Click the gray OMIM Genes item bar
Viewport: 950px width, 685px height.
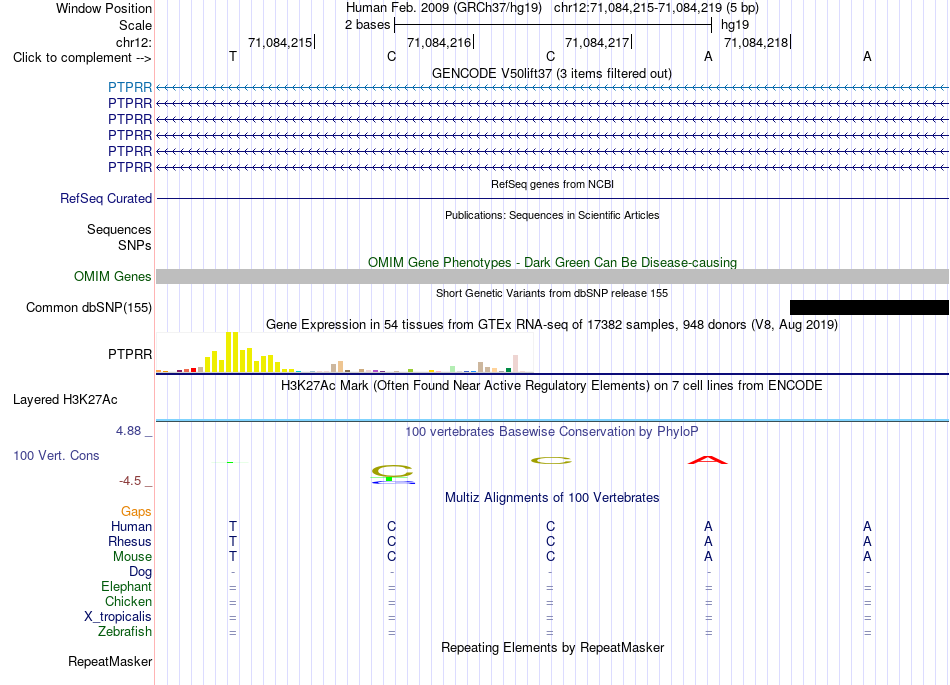click(x=552, y=277)
